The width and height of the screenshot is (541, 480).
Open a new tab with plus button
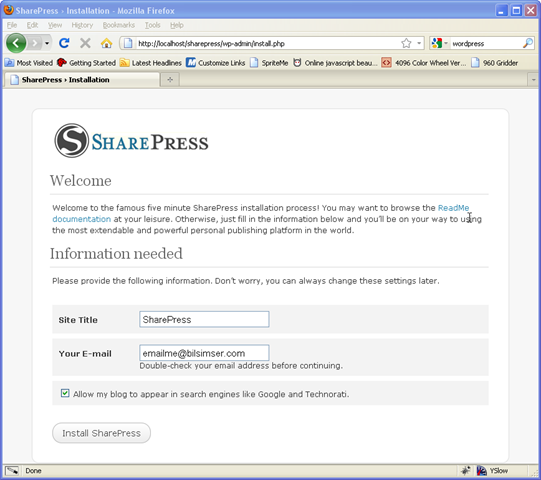tap(170, 80)
